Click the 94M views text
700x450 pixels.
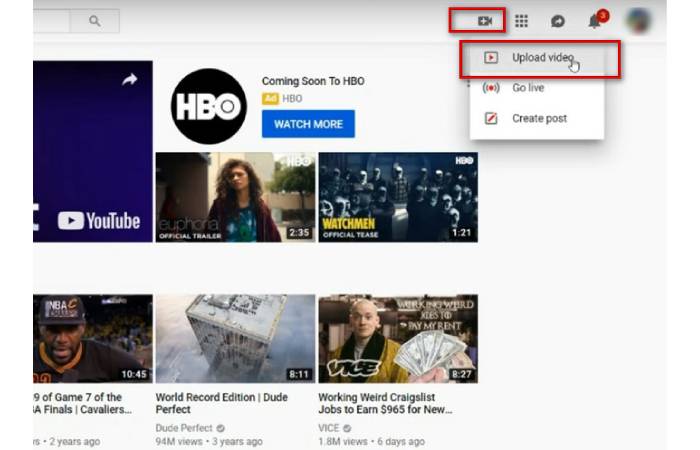click(179, 442)
